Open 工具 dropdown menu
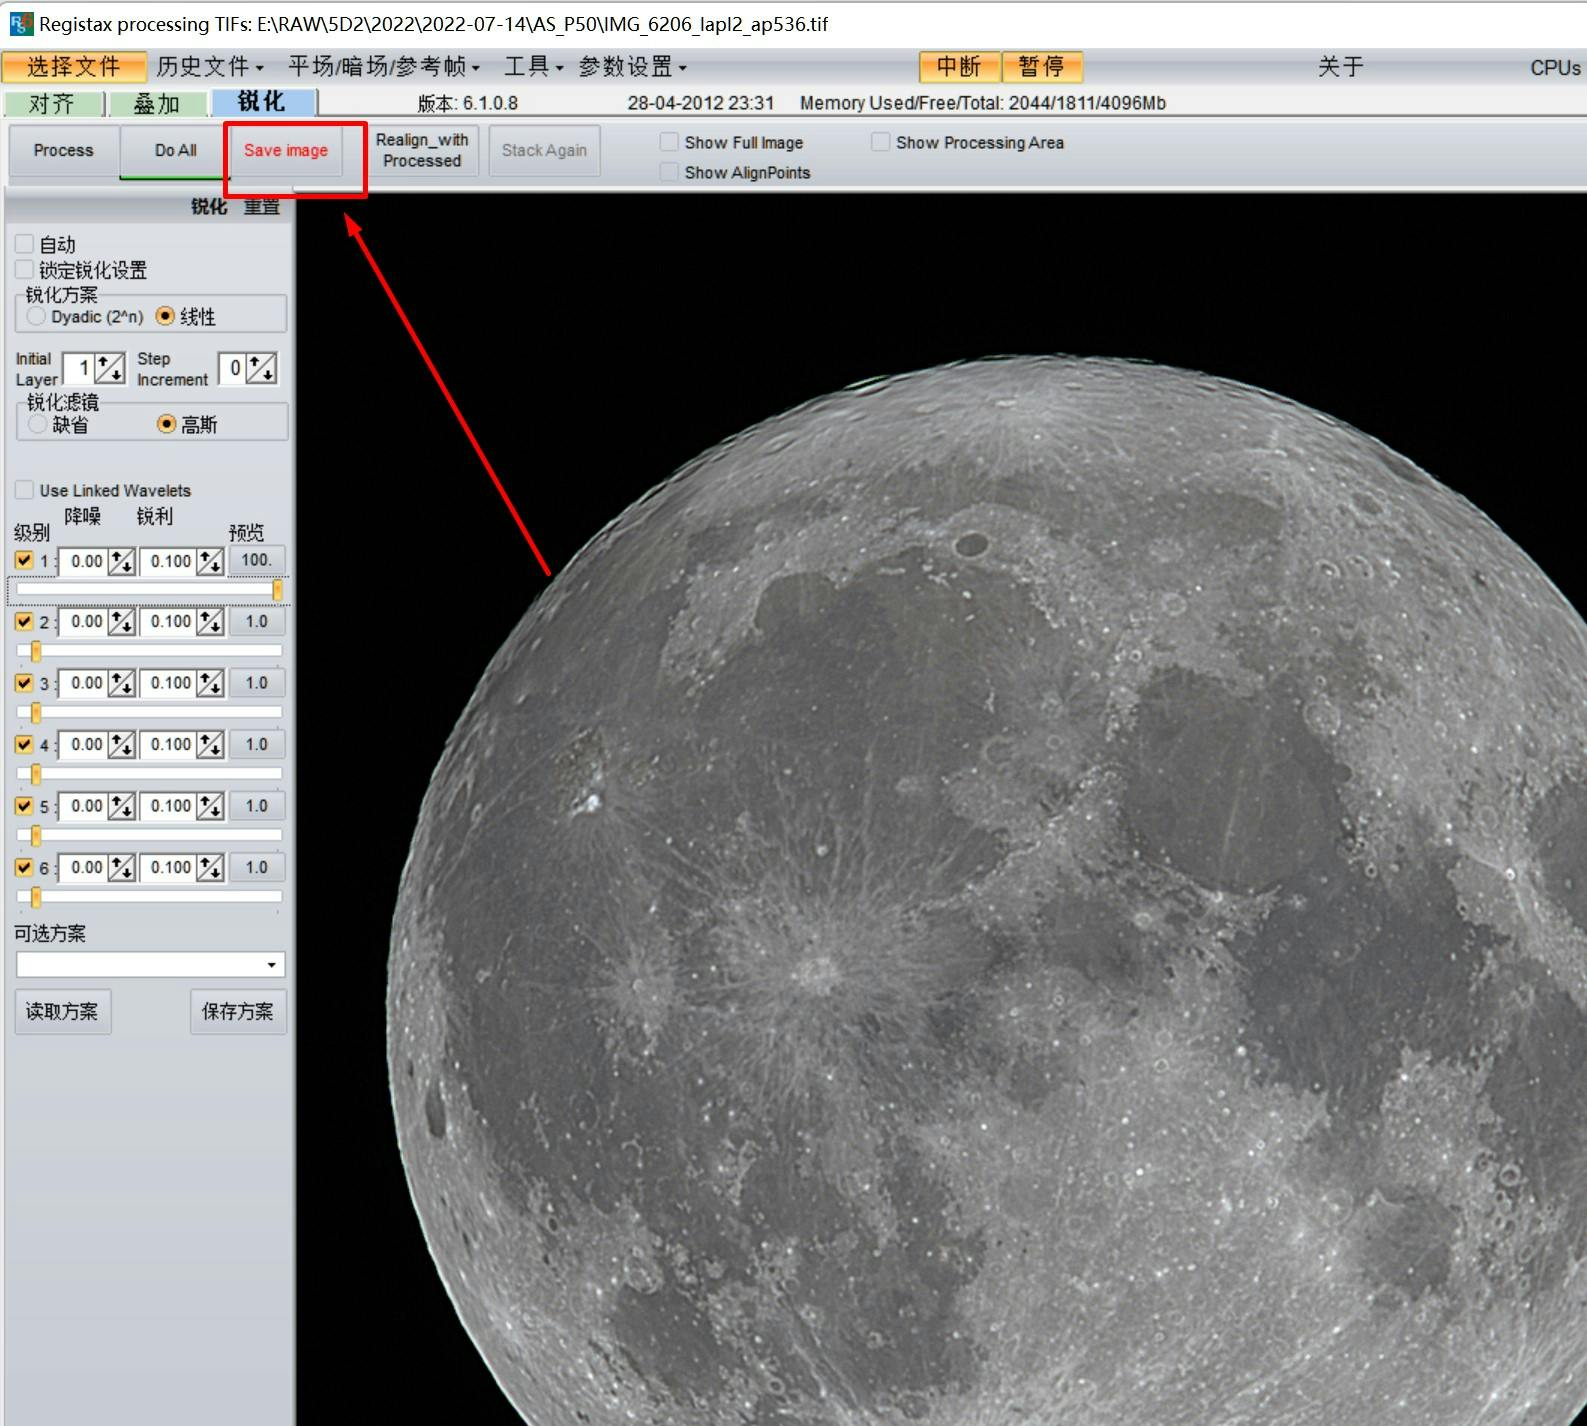 click(533, 67)
